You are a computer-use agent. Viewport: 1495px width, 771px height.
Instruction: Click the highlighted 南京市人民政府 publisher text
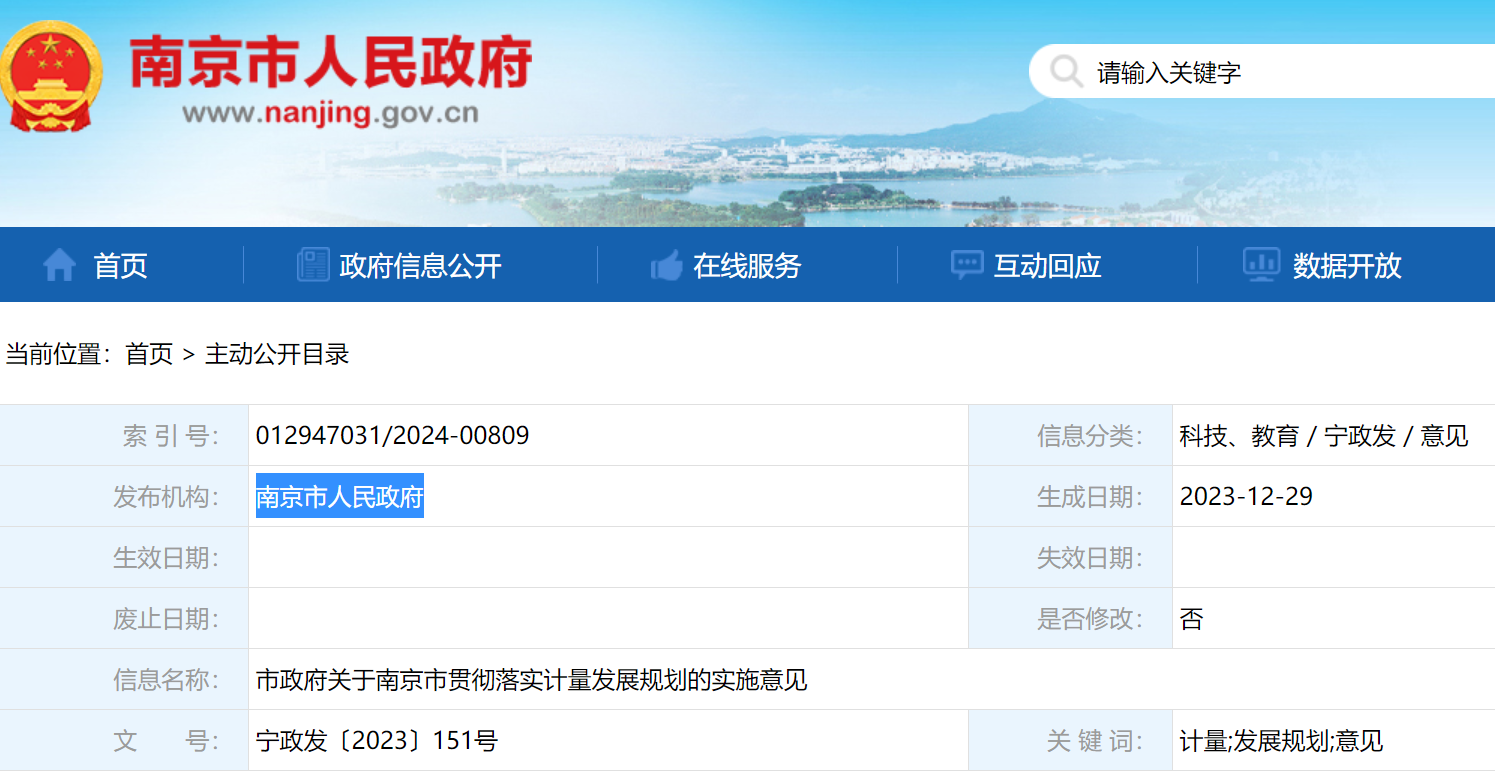tap(340, 496)
